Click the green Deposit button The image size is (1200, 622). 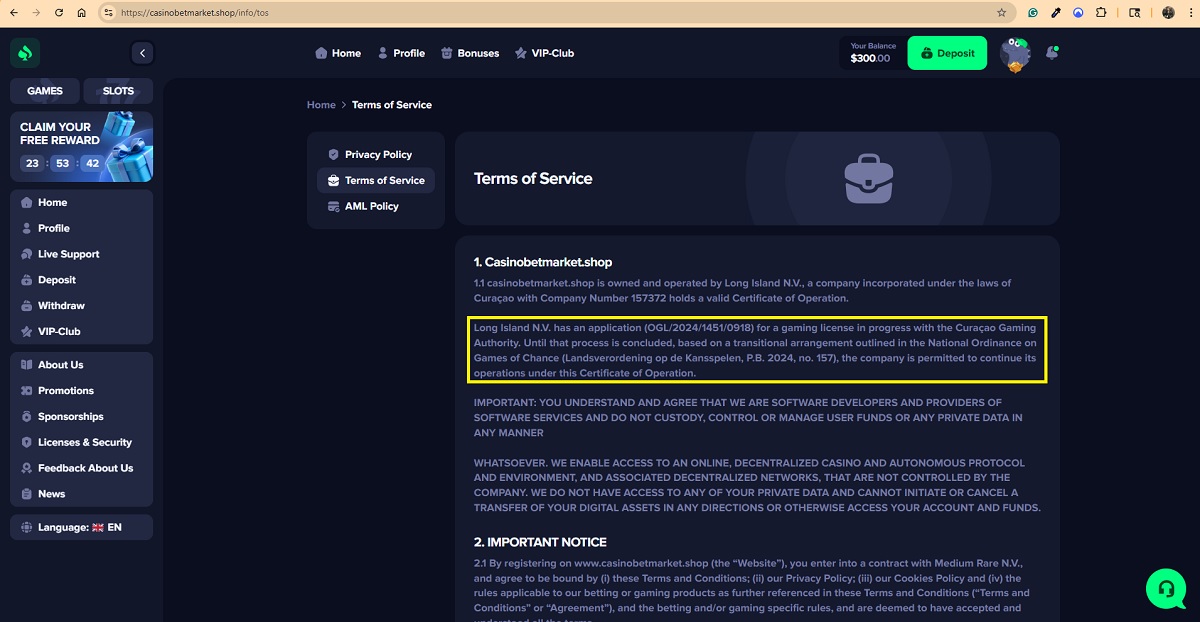point(946,53)
